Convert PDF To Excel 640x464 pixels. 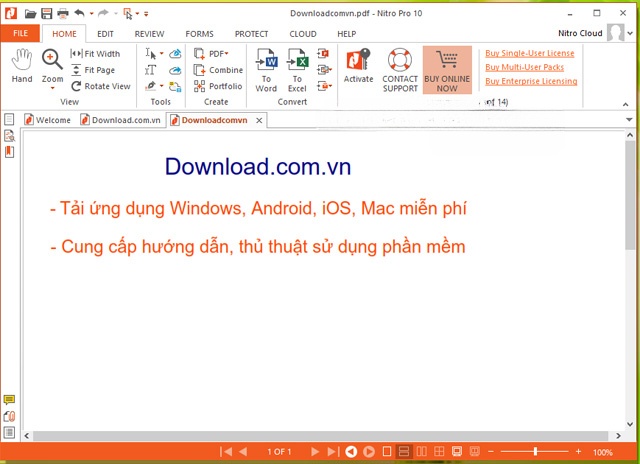(x=297, y=70)
